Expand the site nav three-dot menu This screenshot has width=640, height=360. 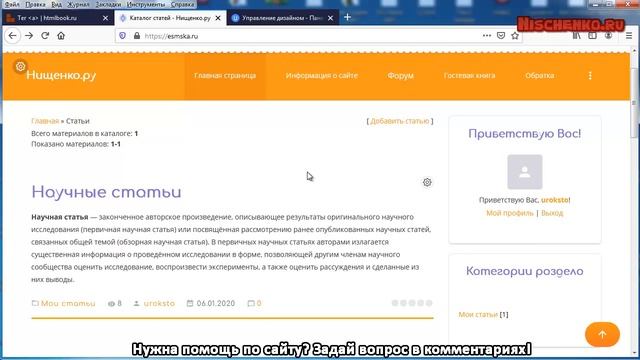tap(590, 76)
